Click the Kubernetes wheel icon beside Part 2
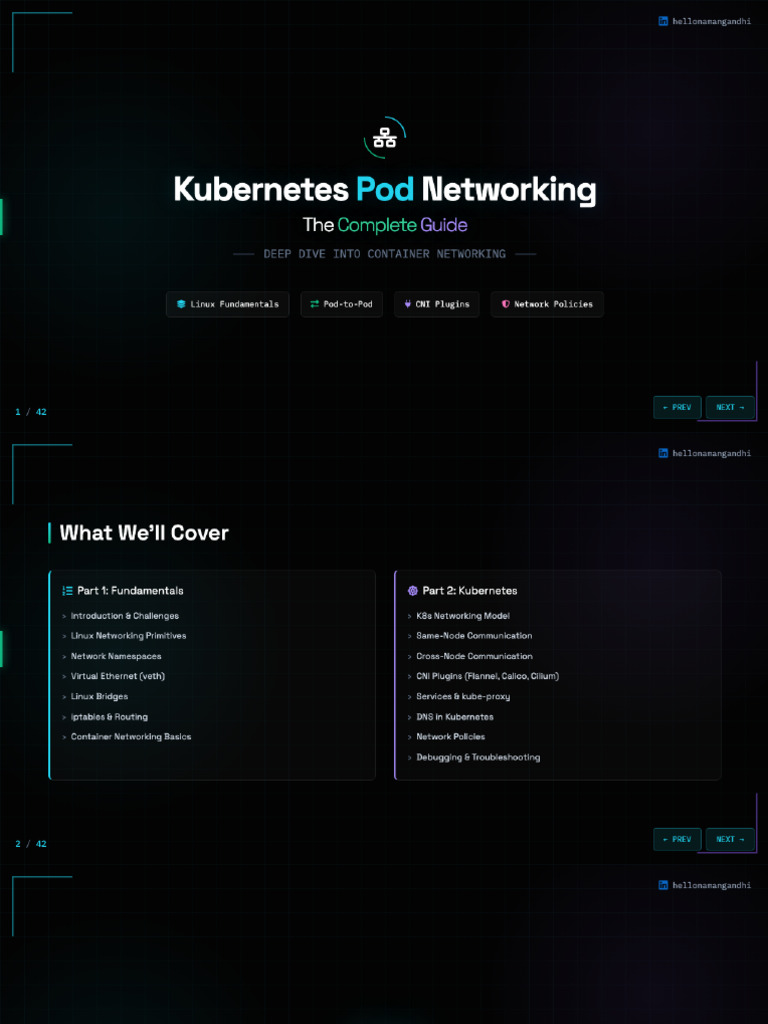768x1024 pixels. (x=413, y=590)
